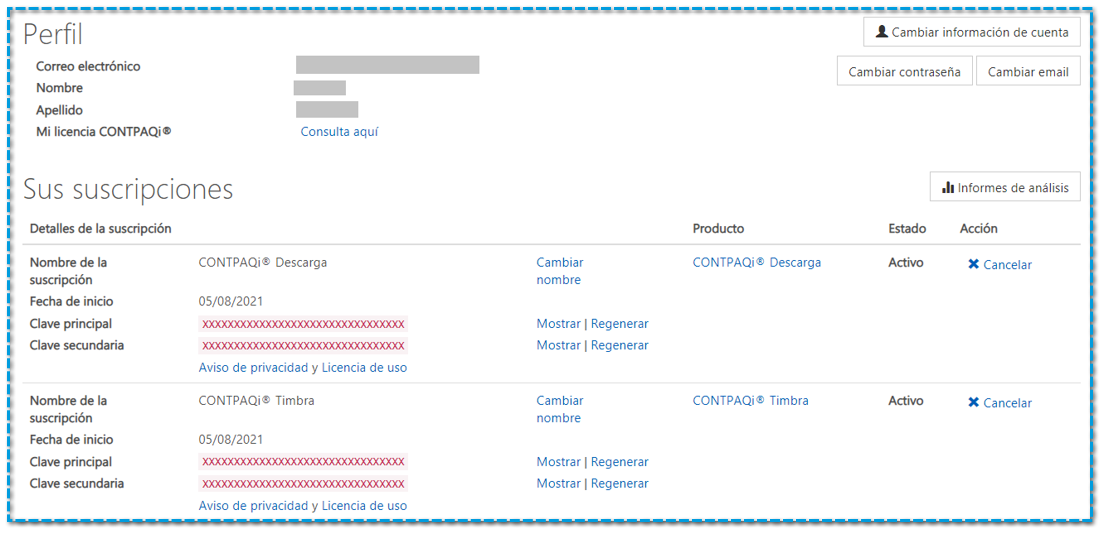Show the secondary key for Descarga
Viewport: 1104px width, 533px height.
point(558,345)
